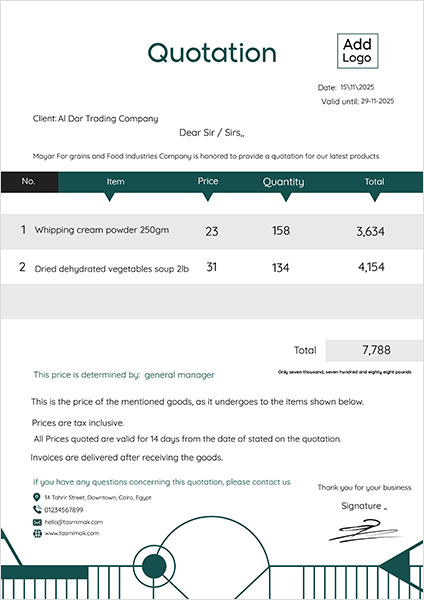Click the down arrow under Item header

[109, 197]
